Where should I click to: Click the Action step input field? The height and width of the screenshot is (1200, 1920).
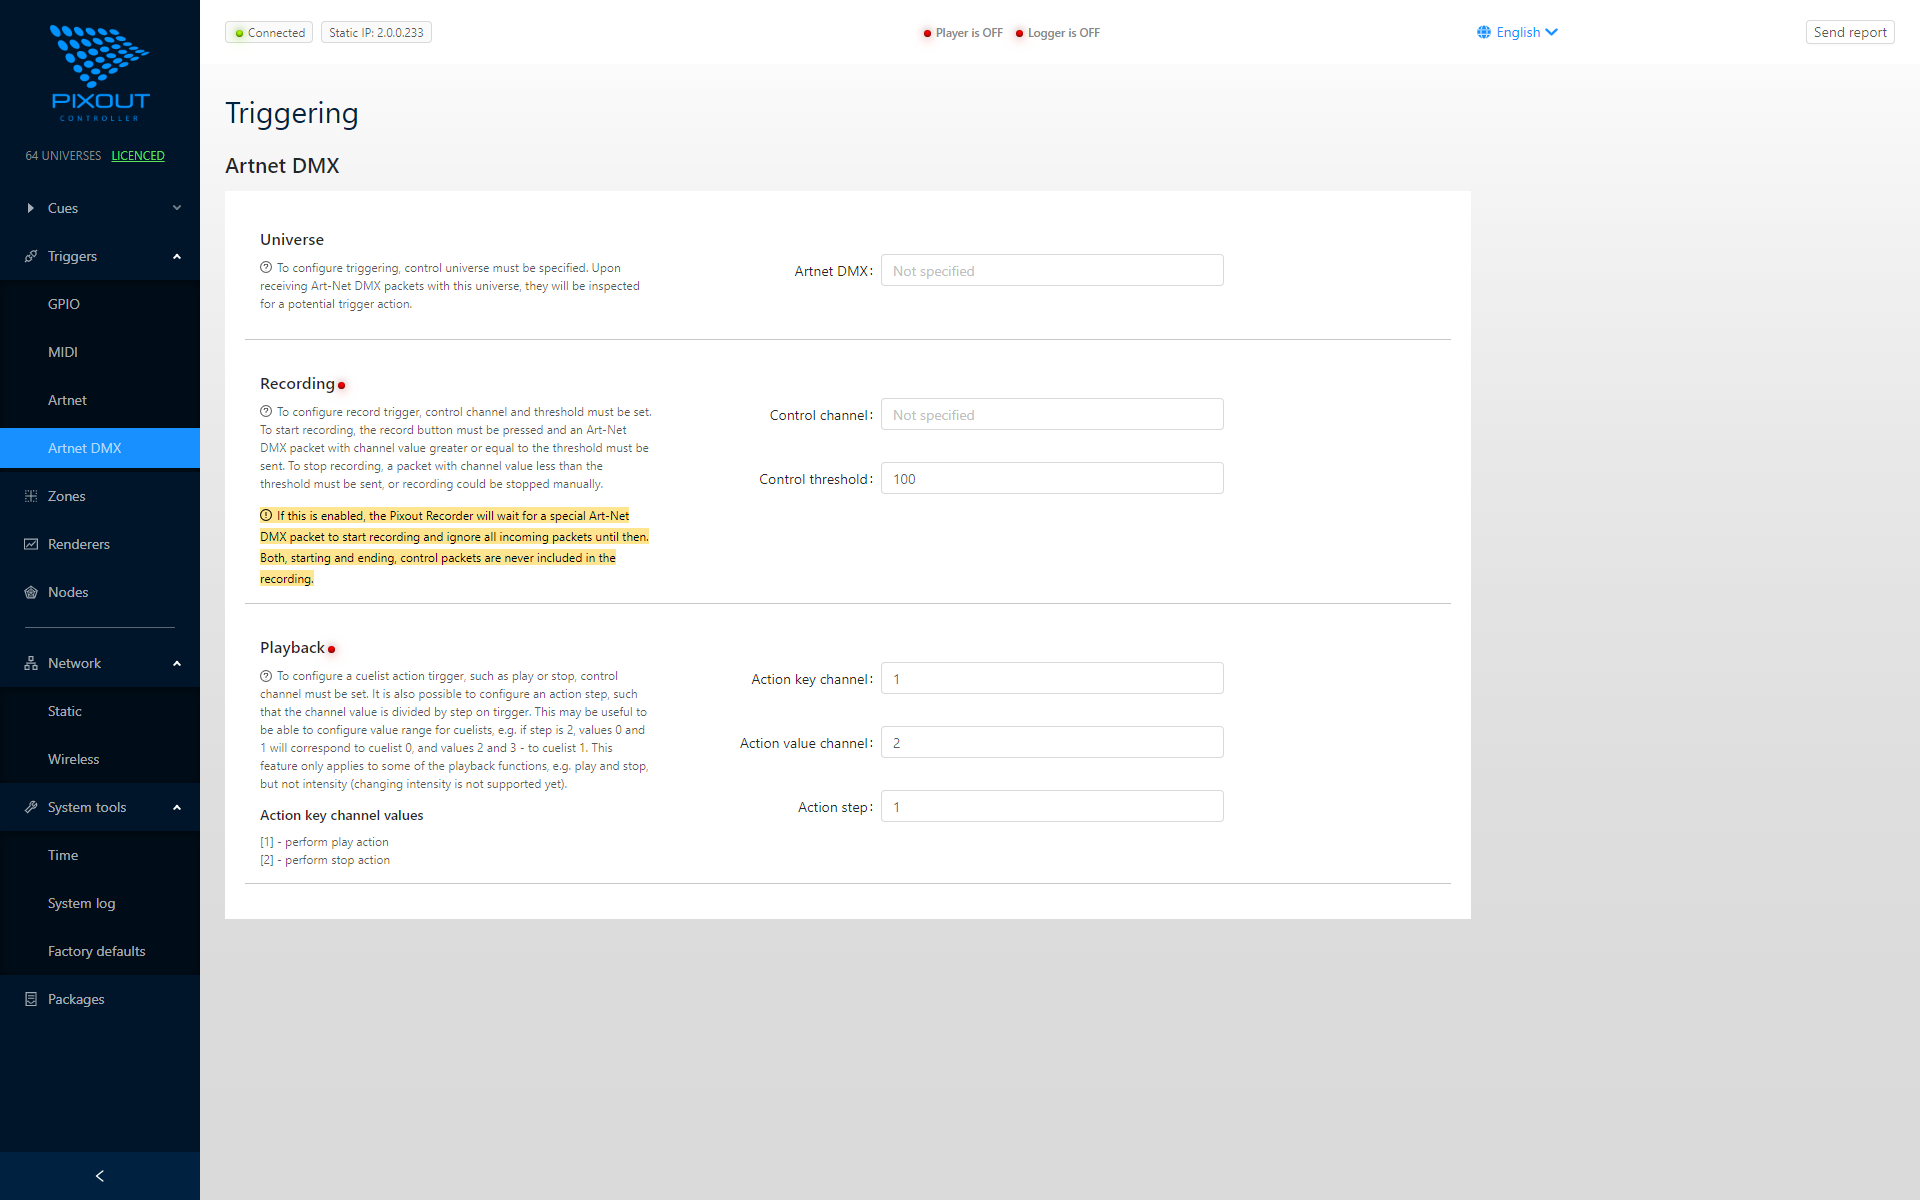tap(1051, 807)
